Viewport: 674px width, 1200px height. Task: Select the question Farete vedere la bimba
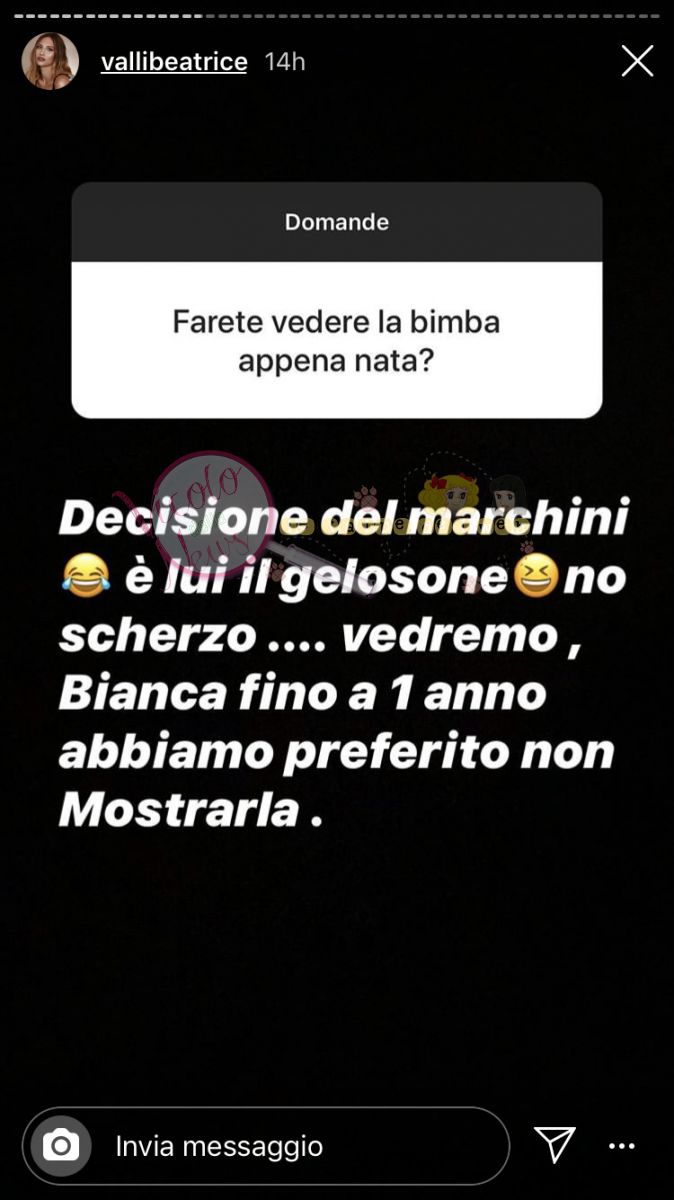[337, 340]
